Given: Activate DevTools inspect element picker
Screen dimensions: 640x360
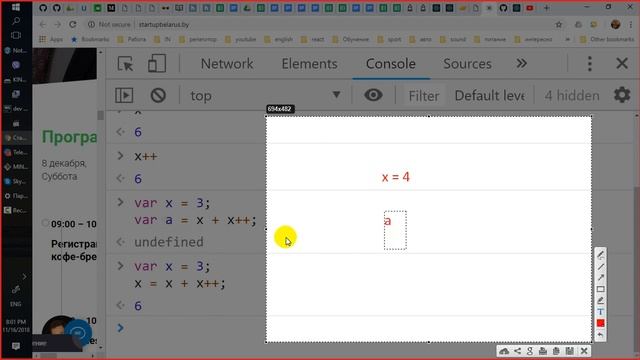Looking at the screenshot, I should pyautogui.click(x=125, y=64).
